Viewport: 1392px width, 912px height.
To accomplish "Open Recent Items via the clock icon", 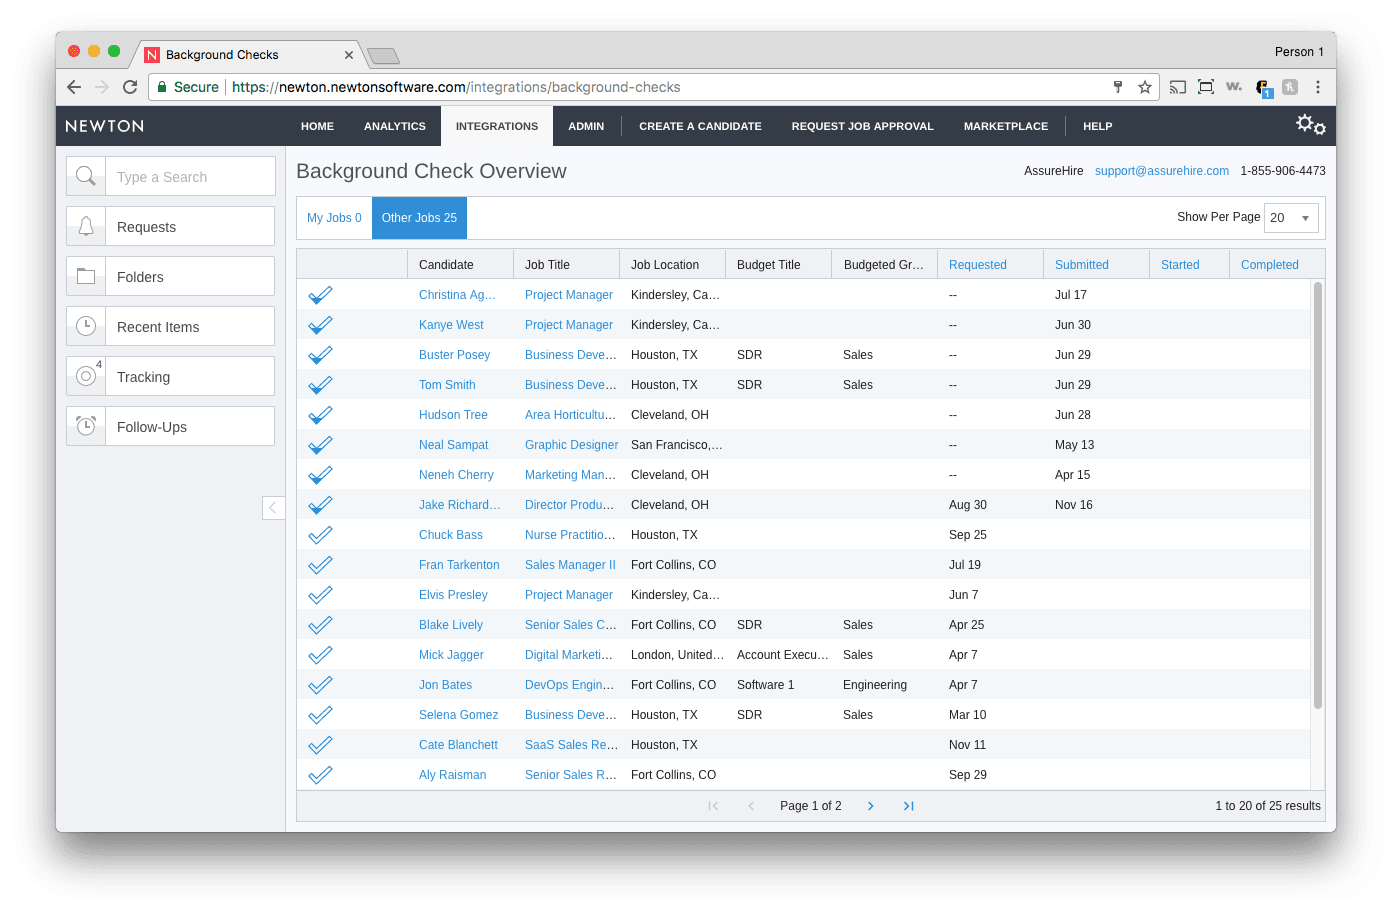I will [86, 326].
